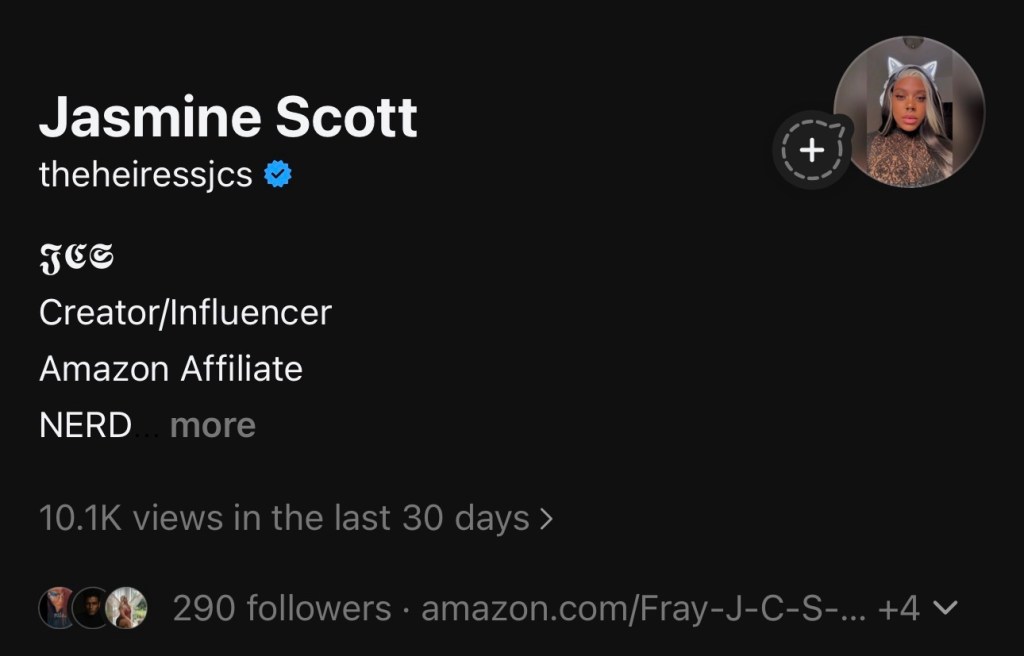Open the 10.1K views insights text

pyautogui.click(x=284, y=518)
